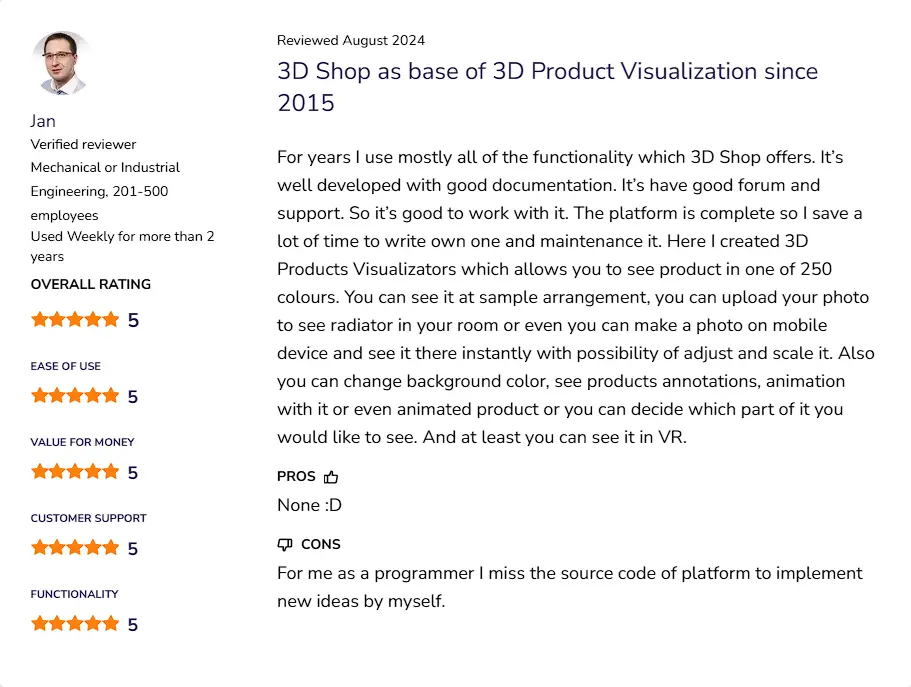Image resolution: width=911 pixels, height=687 pixels.
Task: Click the reviewer name Jan
Action: [43, 121]
